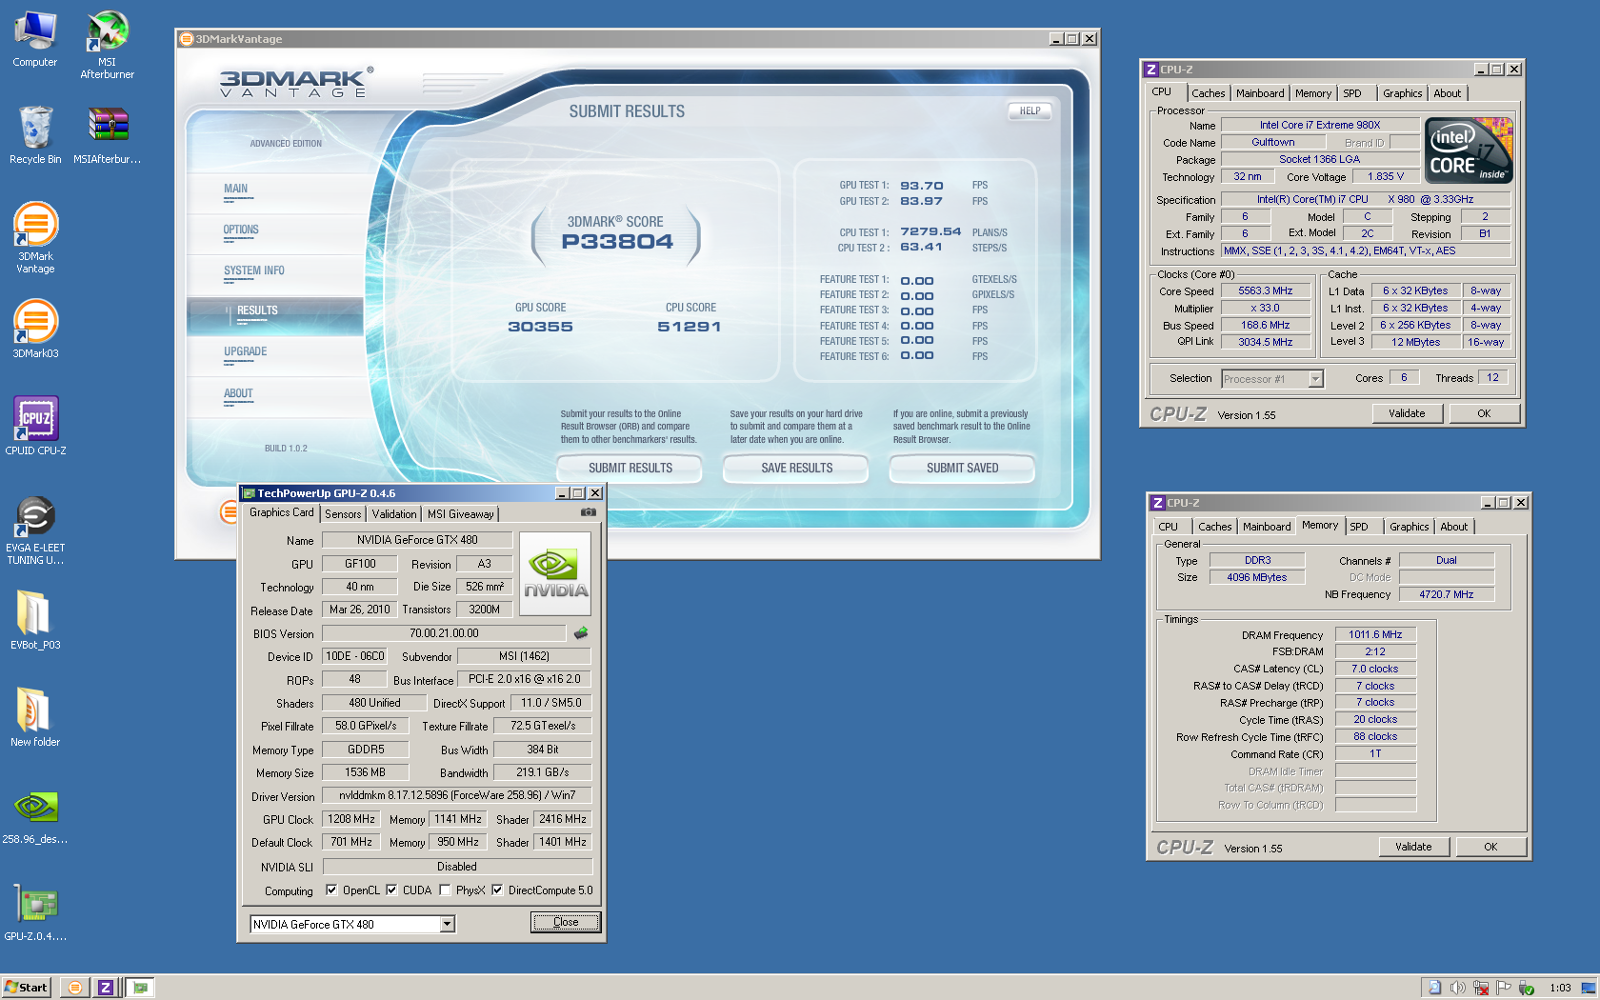Screen dimensions: 1600x1000
Task: Select the 3DMark Vantage desktop shortcut
Action: 35,237
